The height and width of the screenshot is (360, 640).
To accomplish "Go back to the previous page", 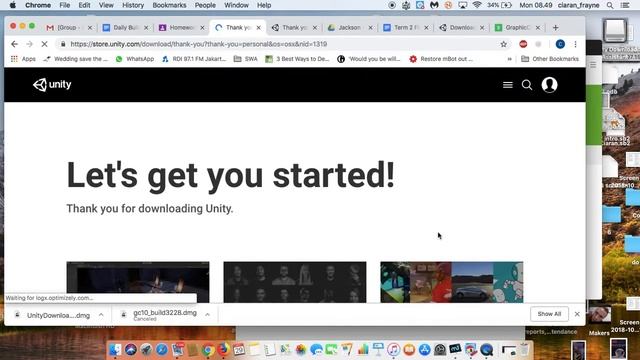I will tap(15, 44).
